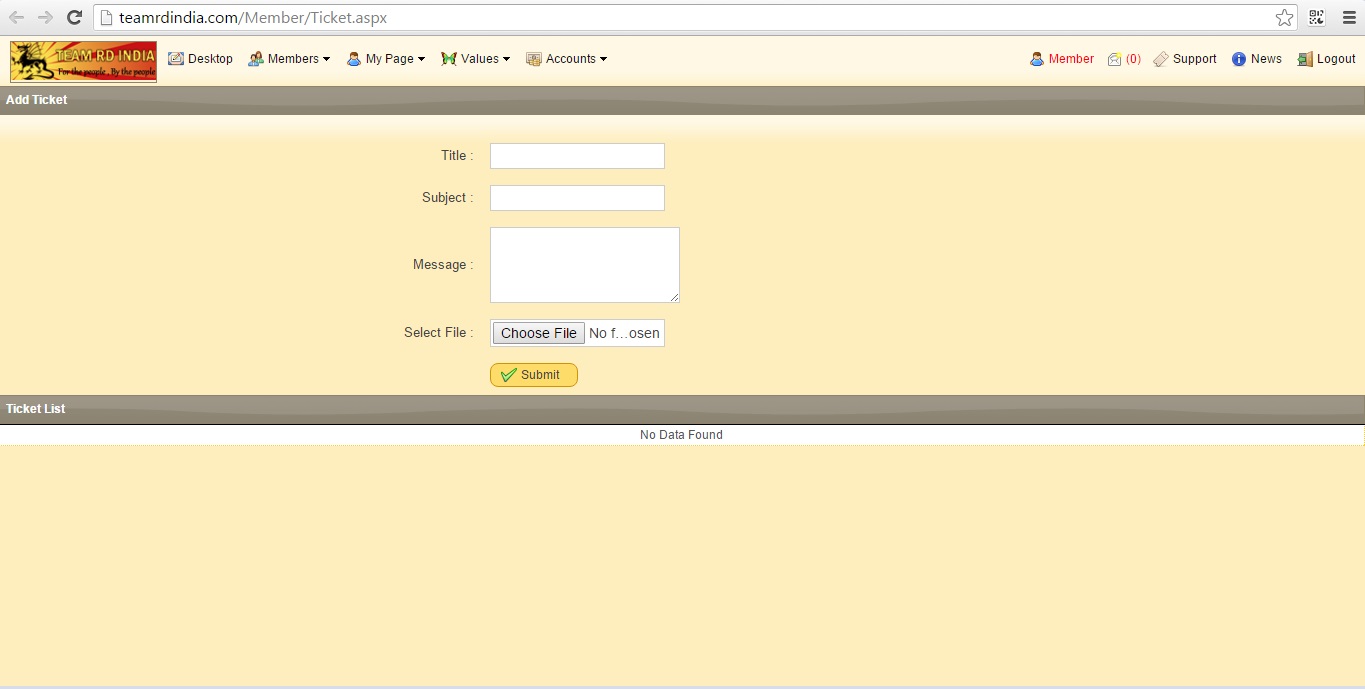Focus the Title text field

point(577,156)
